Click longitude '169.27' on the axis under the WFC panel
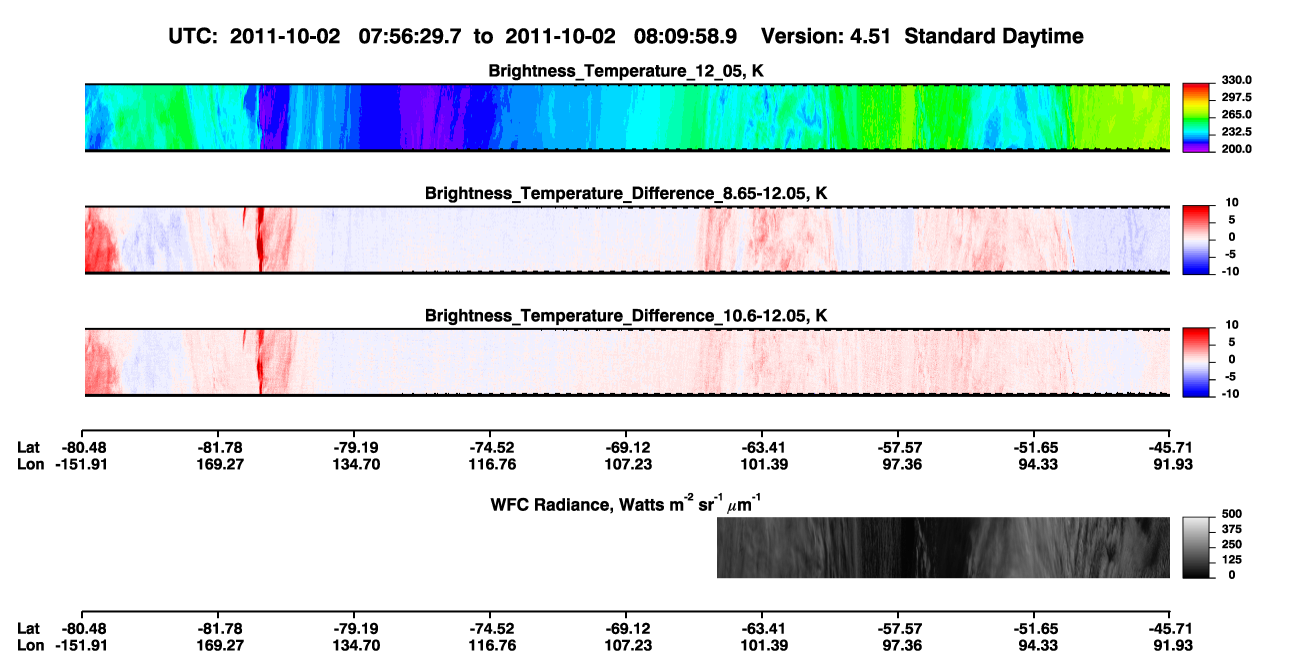The width and height of the screenshot is (1300, 667). 221,645
